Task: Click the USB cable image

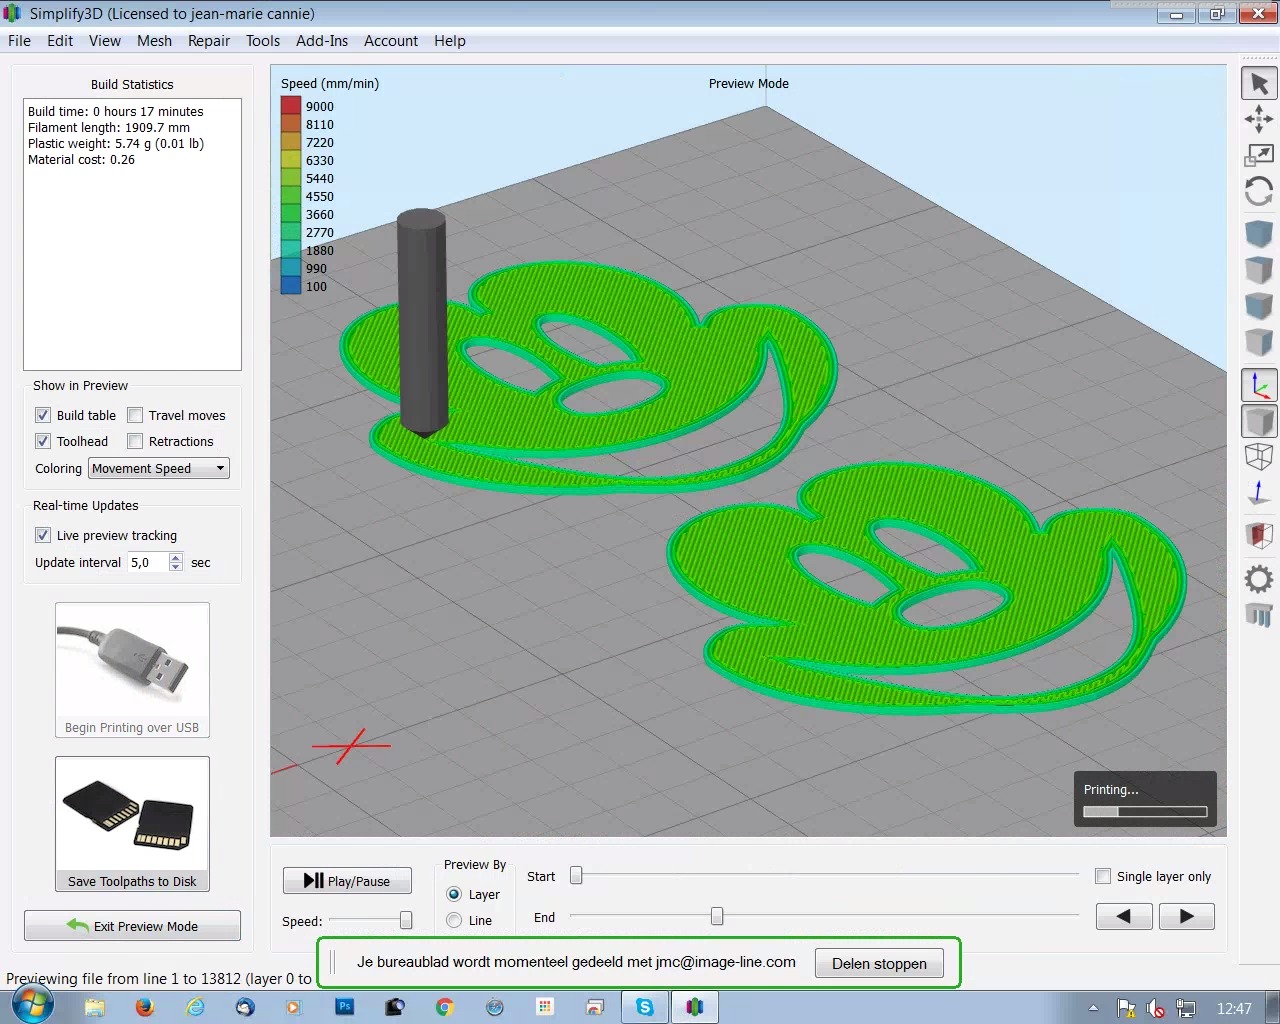Action: click(x=132, y=662)
